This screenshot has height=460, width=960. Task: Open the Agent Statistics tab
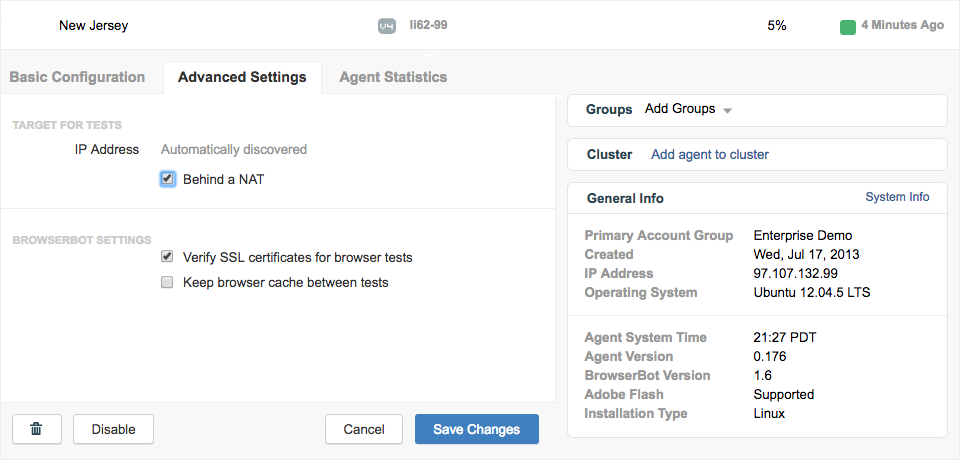(x=393, y=77)
